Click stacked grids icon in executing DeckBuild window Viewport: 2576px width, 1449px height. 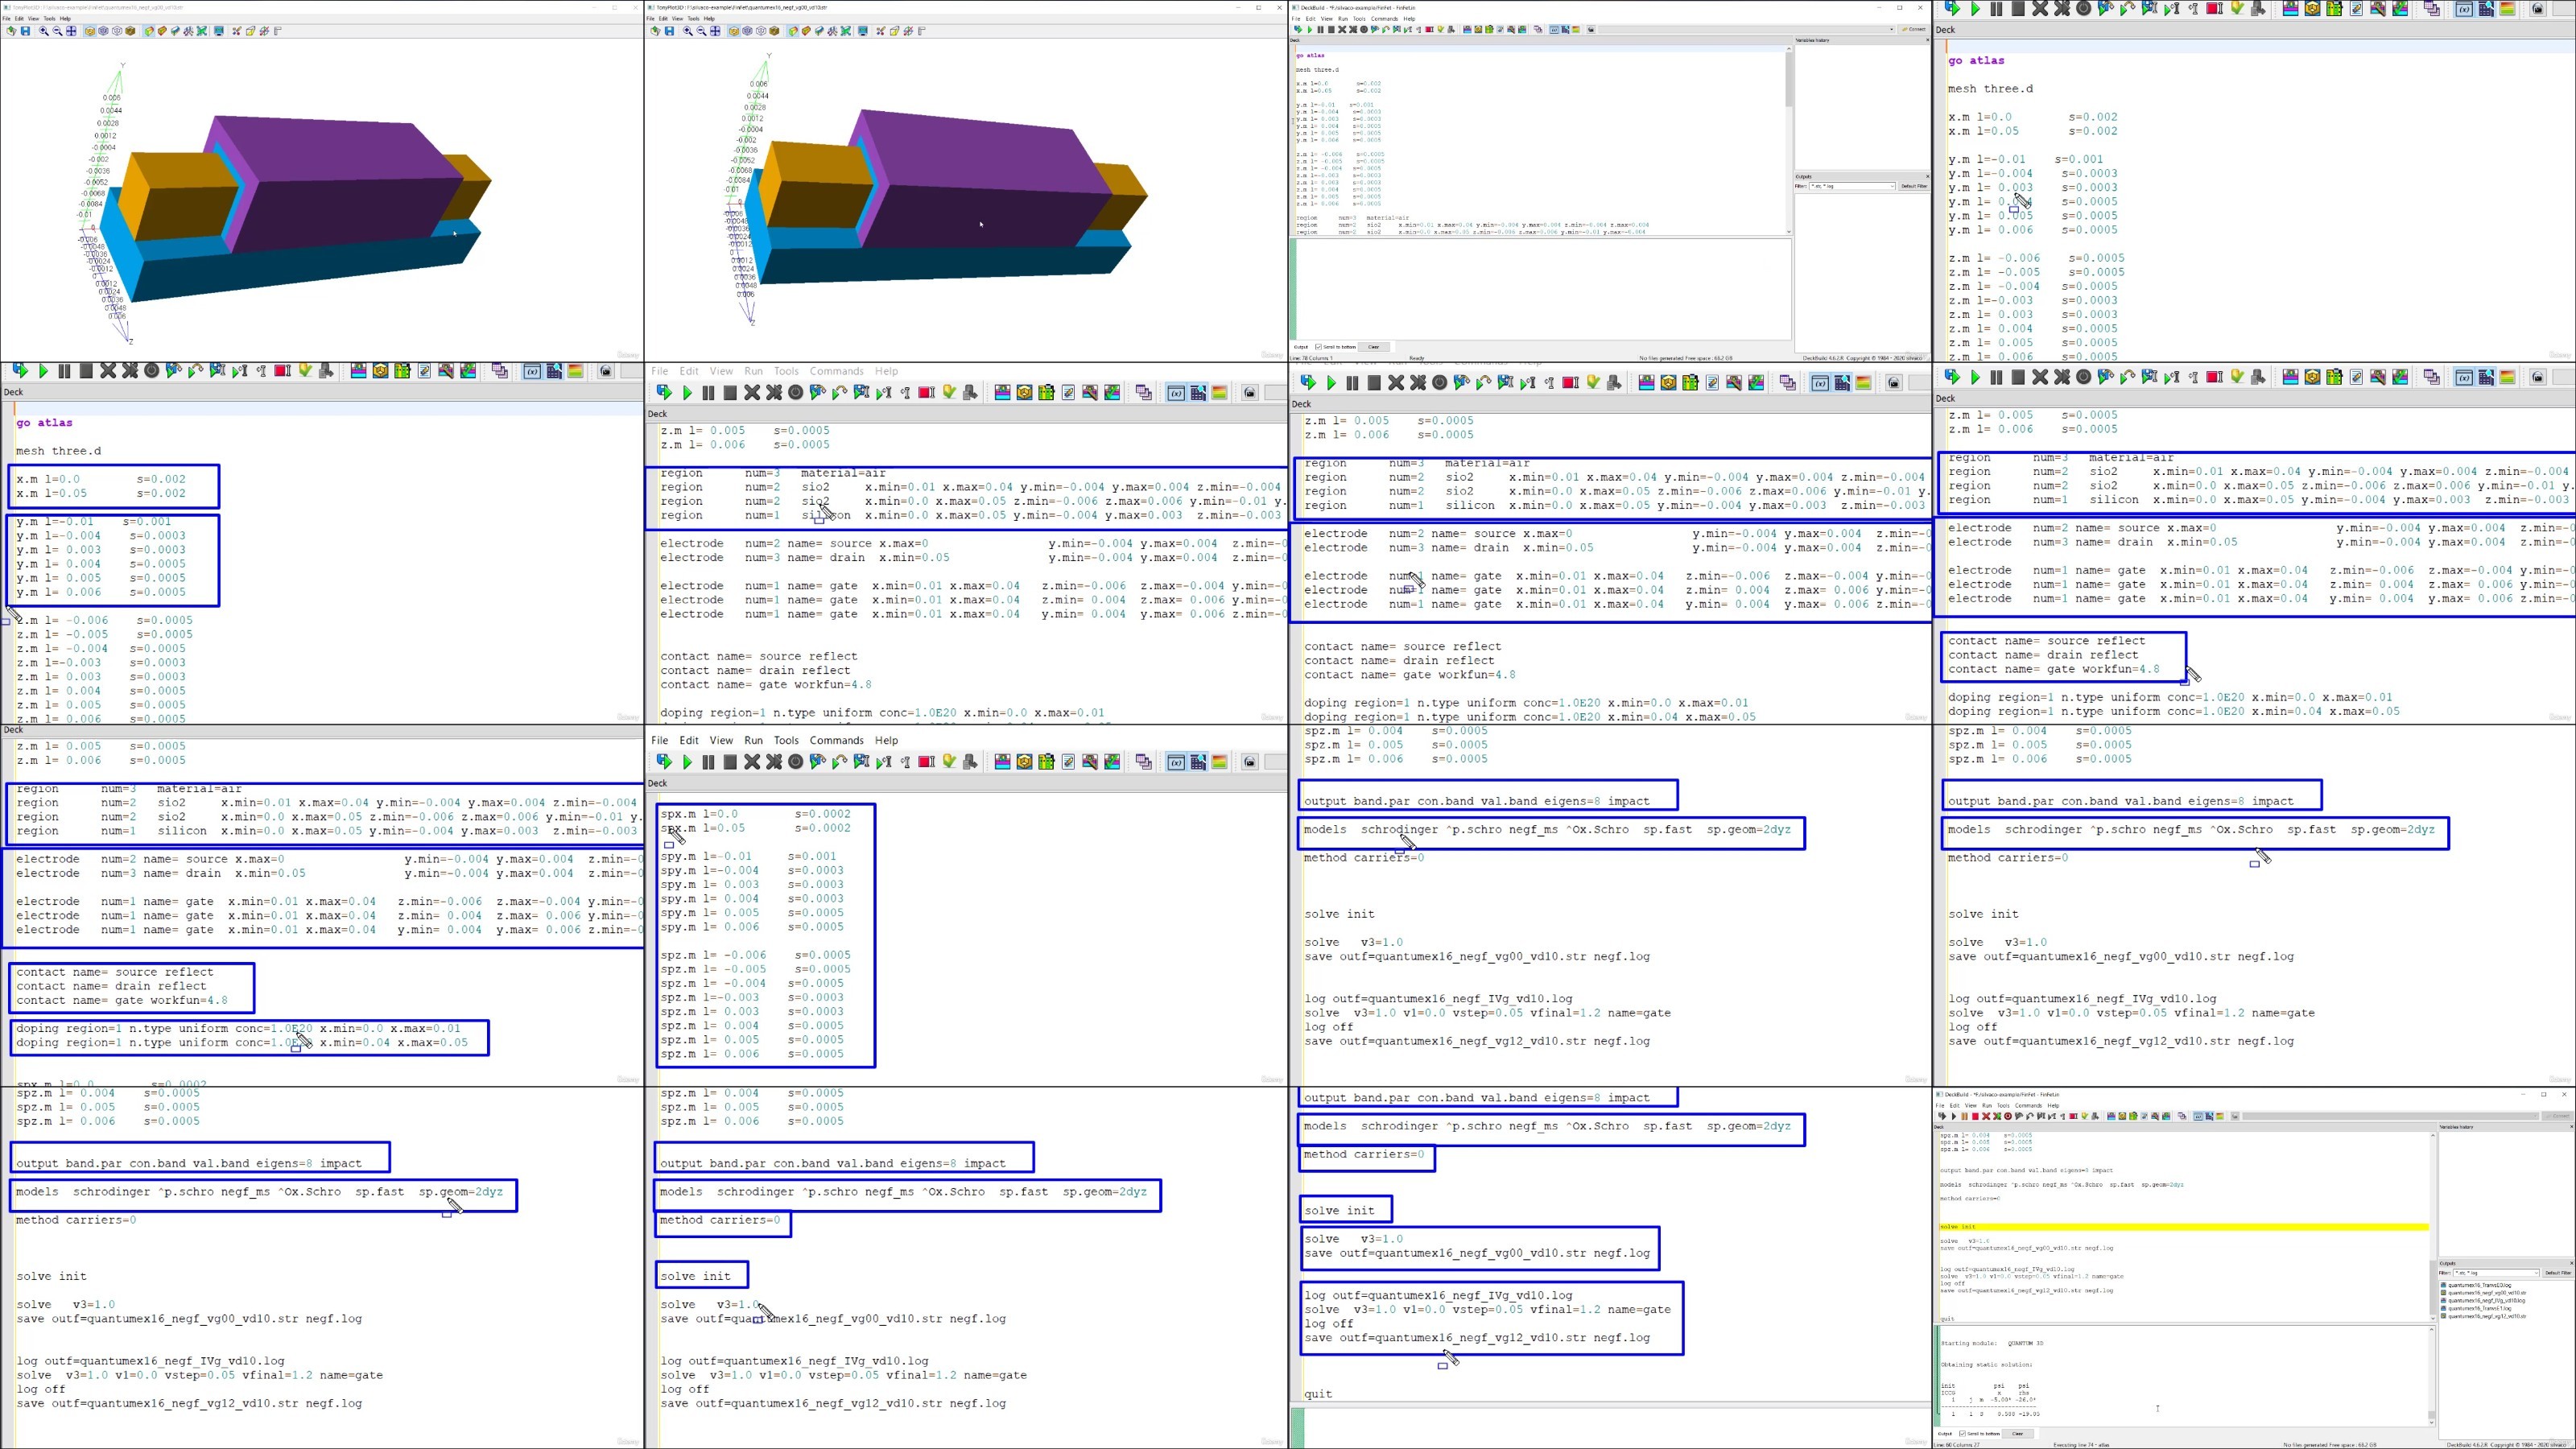click(2182, 1117)
